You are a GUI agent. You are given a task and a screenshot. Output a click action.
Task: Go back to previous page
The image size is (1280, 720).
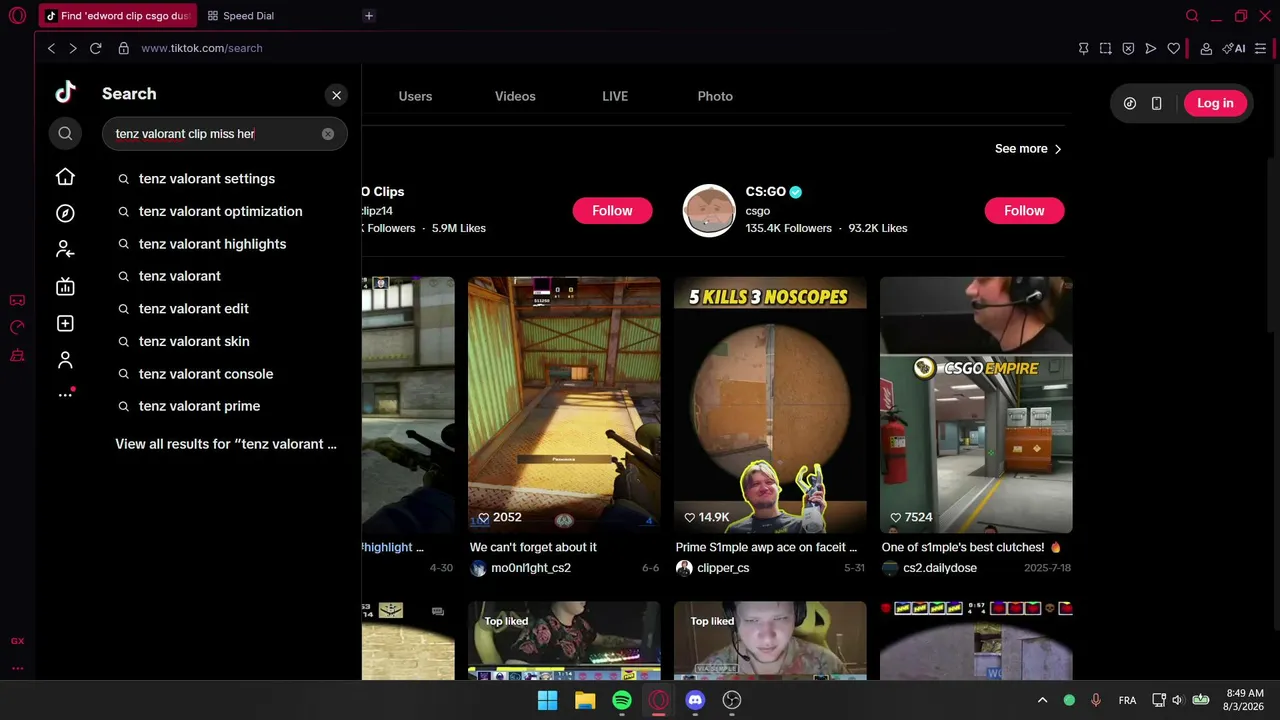51,48
